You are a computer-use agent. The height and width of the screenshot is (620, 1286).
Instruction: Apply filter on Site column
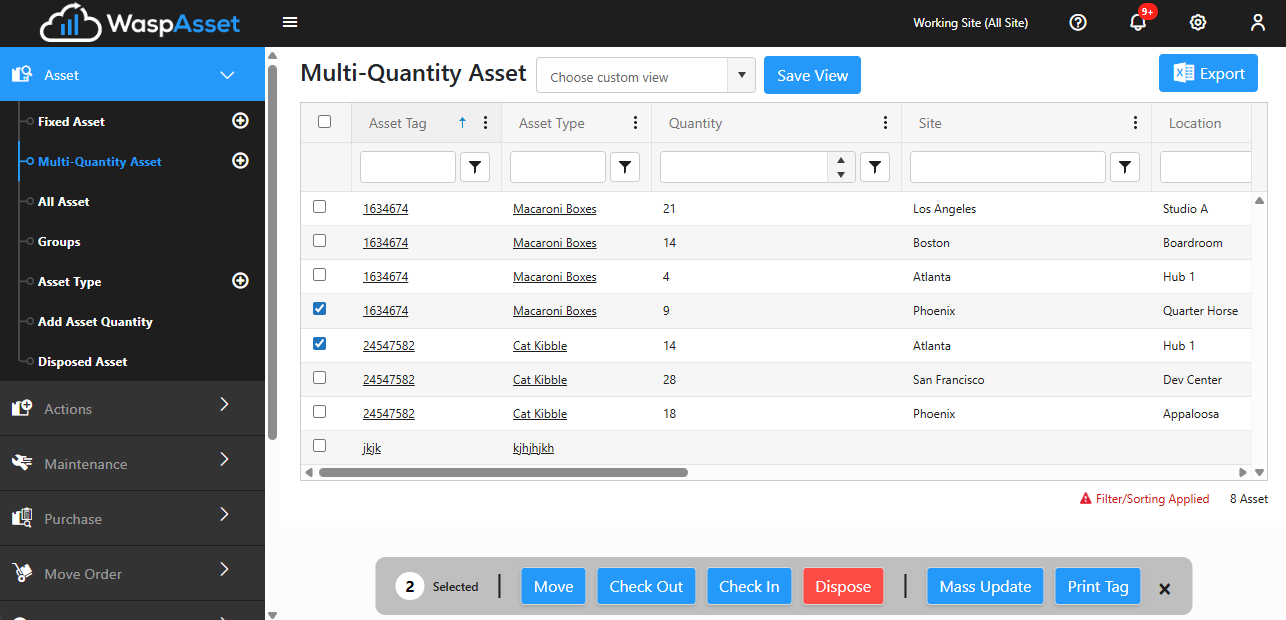[1125, 167]
